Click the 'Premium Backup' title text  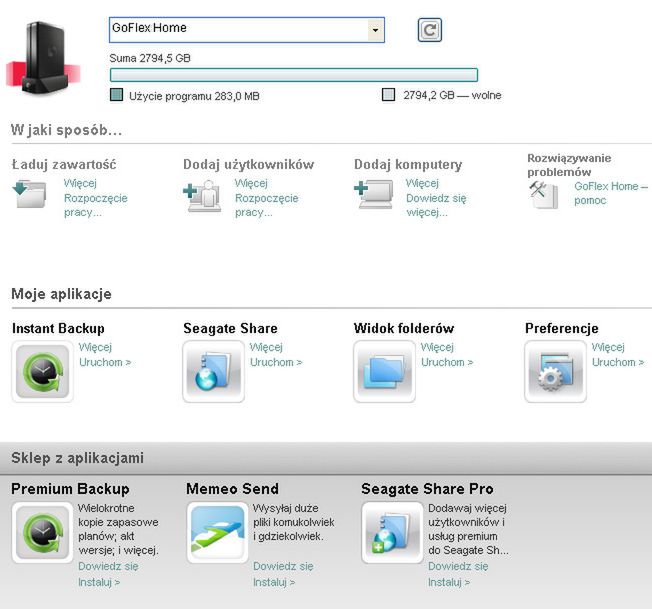(x=70, y=489)
